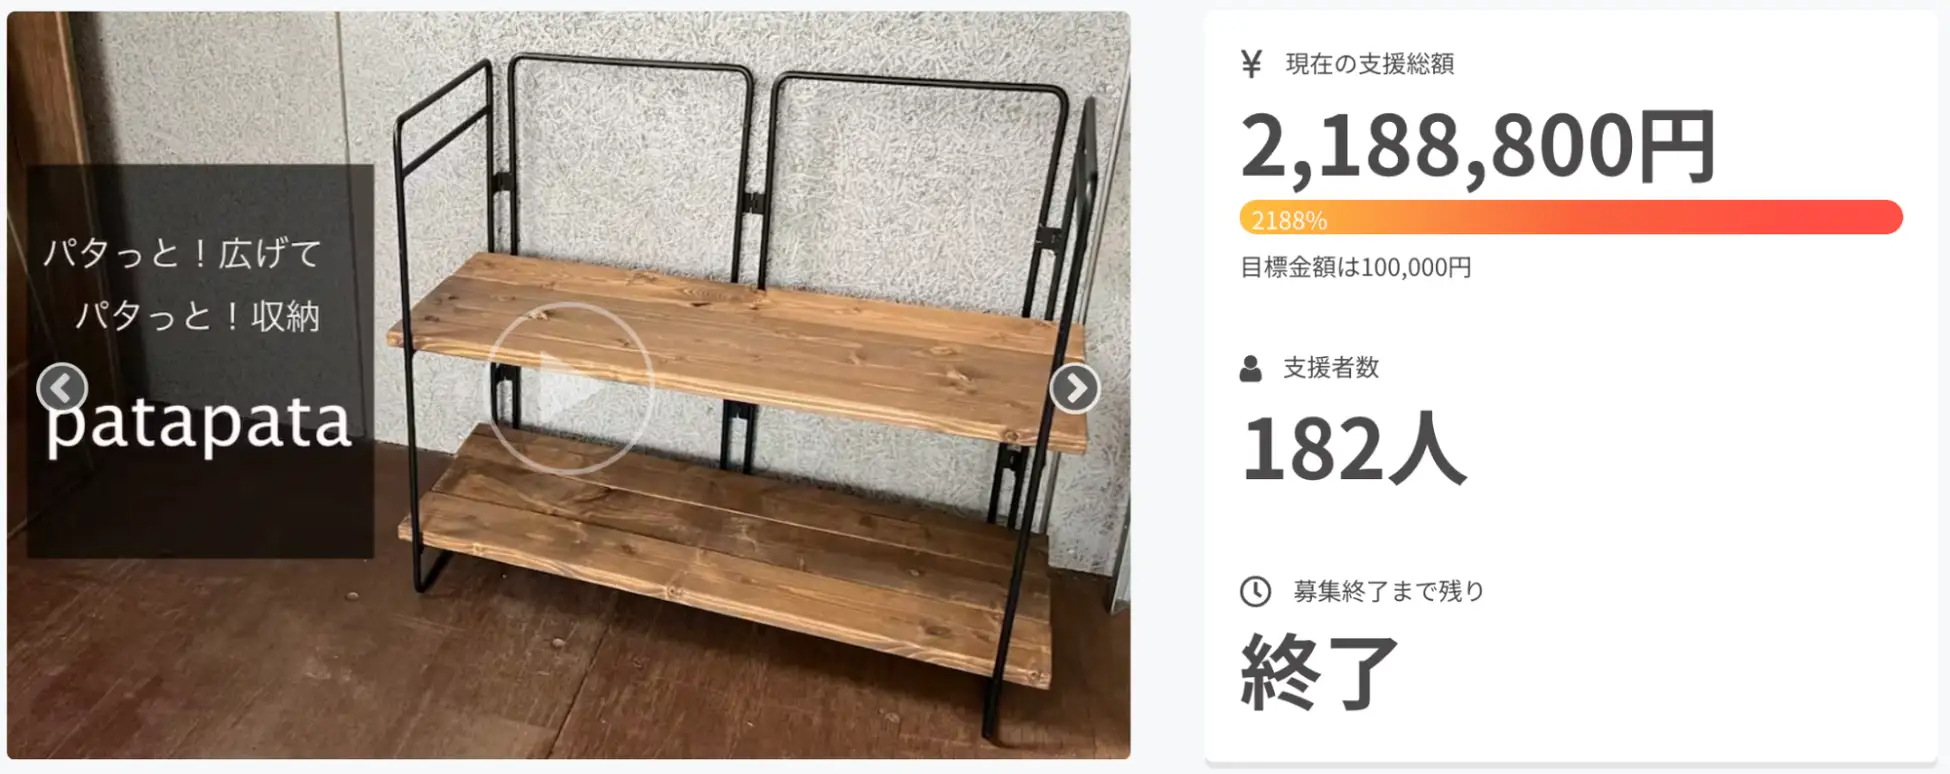Click the patapata title on the image
1950x774 pixels.
coord(199,424)
